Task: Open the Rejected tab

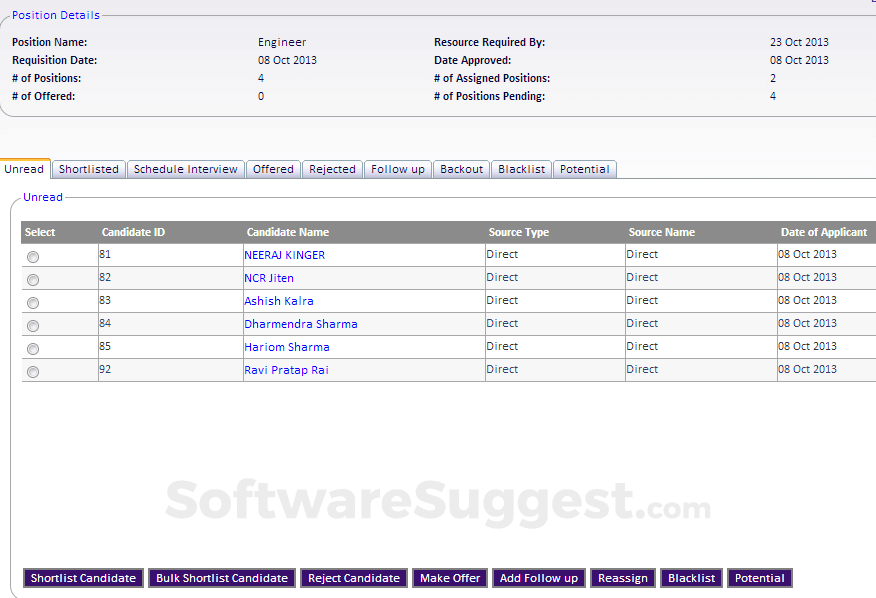Action: [332, 169]
